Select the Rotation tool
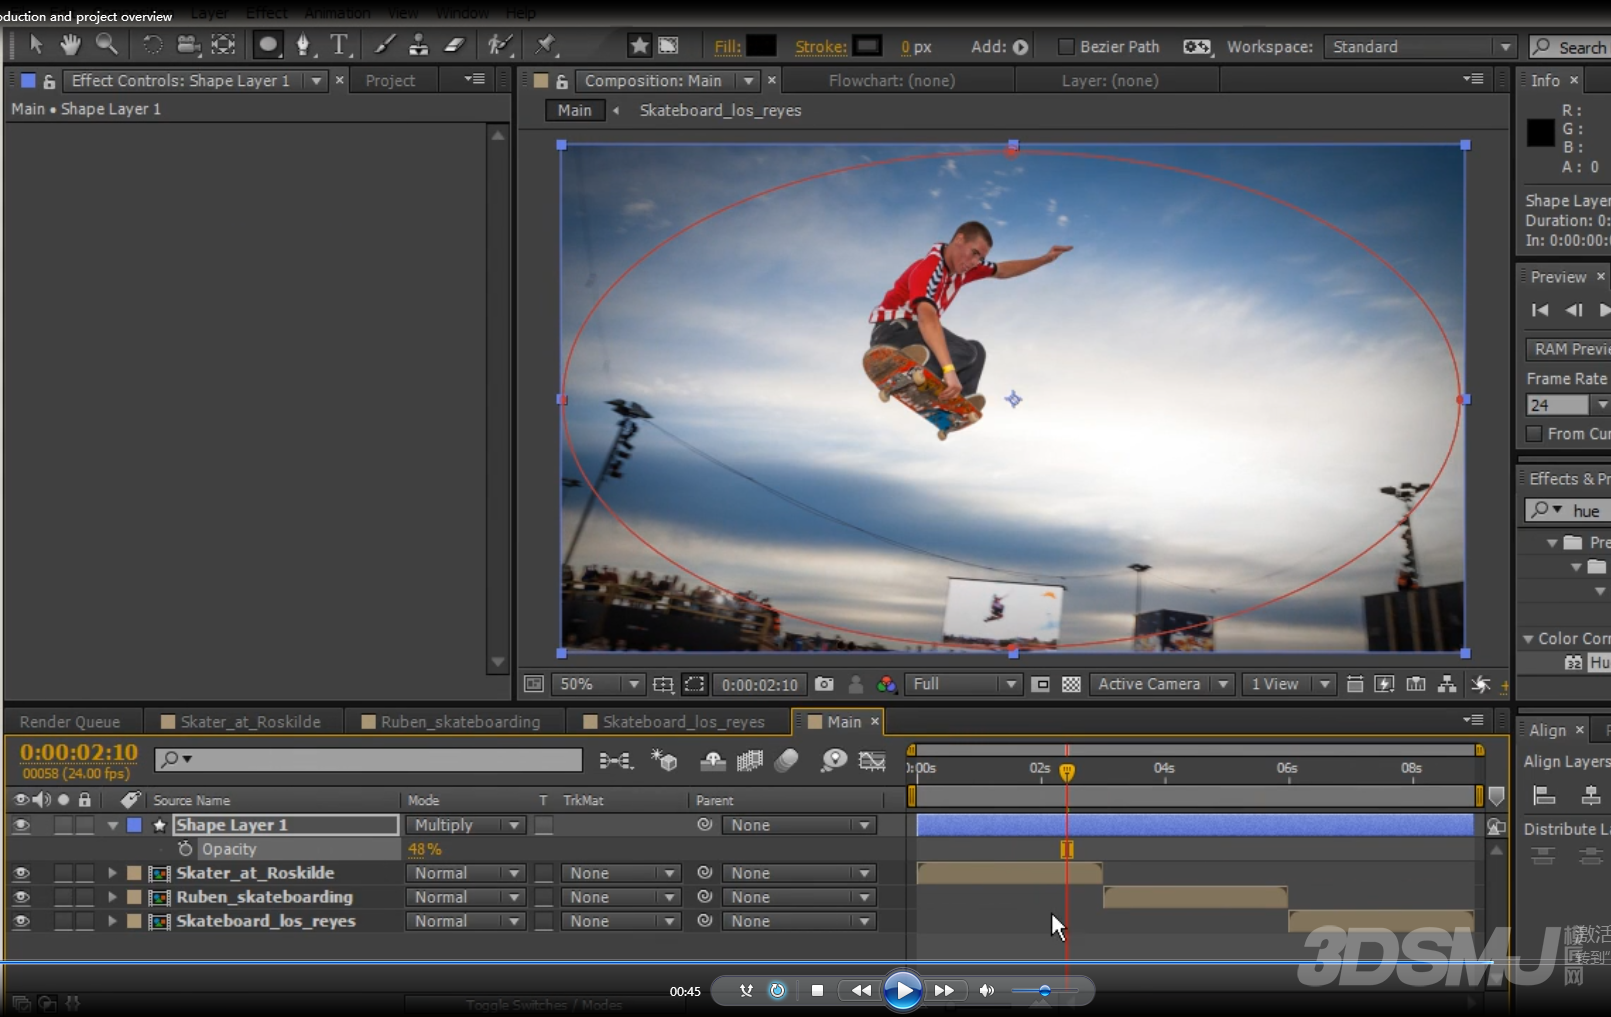The width and height of the screenshot is (1611, 1017). tap(152, 45)
